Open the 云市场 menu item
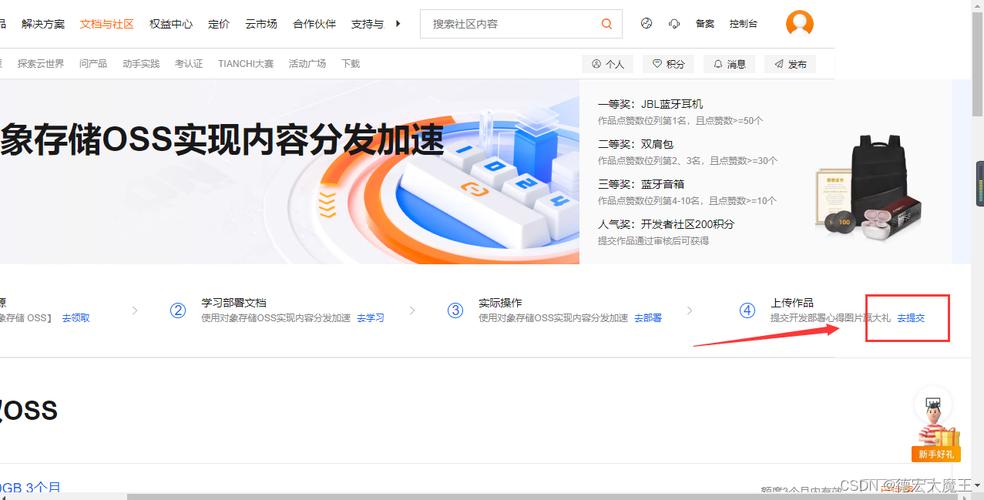Screen dimensions: 984x500 261,24
